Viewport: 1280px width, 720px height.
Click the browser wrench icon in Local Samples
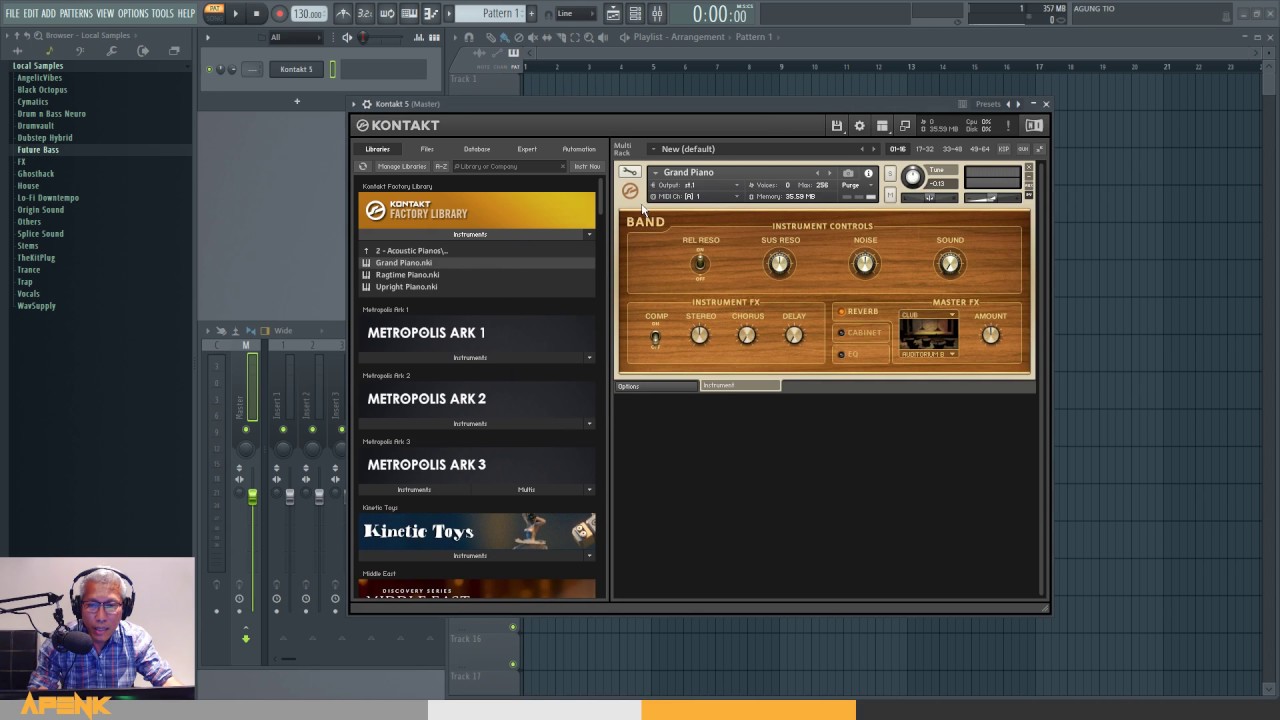pyautogui.click(x=111, y=50)
